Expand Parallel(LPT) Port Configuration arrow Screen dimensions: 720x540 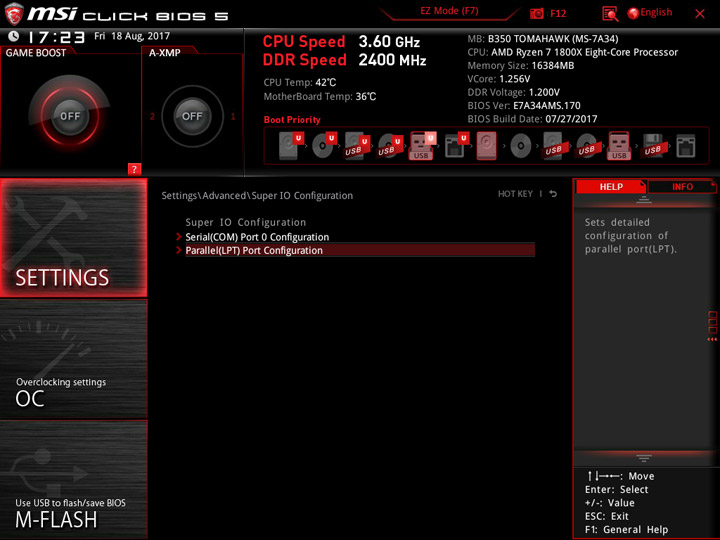tap(179, 250)
